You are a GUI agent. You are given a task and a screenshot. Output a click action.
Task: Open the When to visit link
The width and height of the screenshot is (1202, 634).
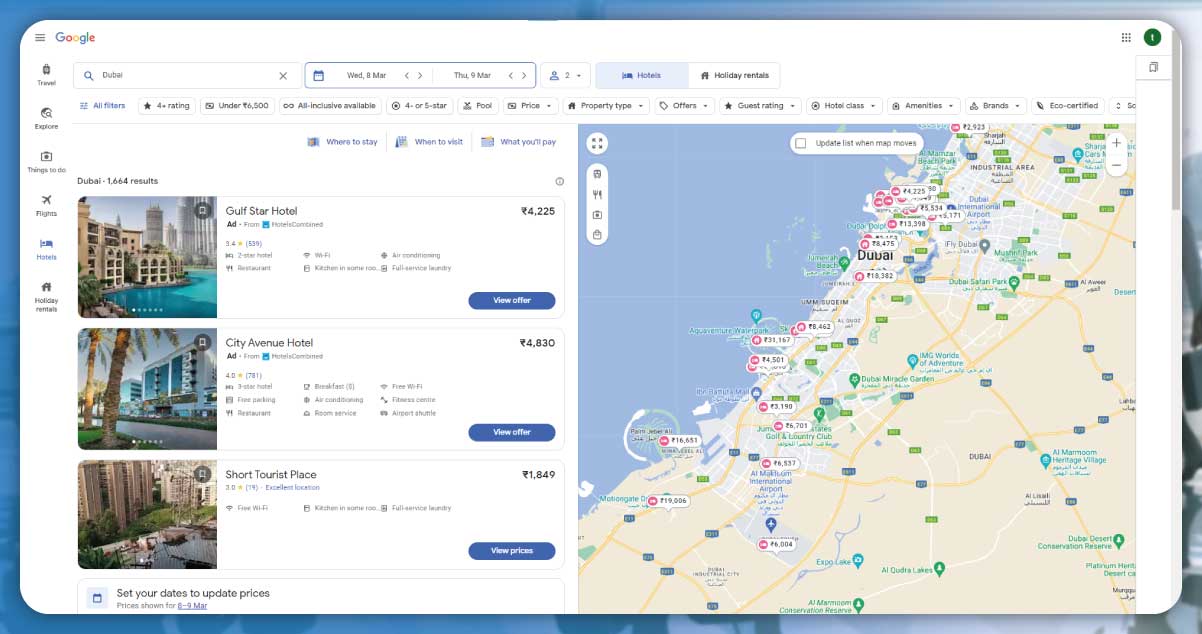pos(429,142)
